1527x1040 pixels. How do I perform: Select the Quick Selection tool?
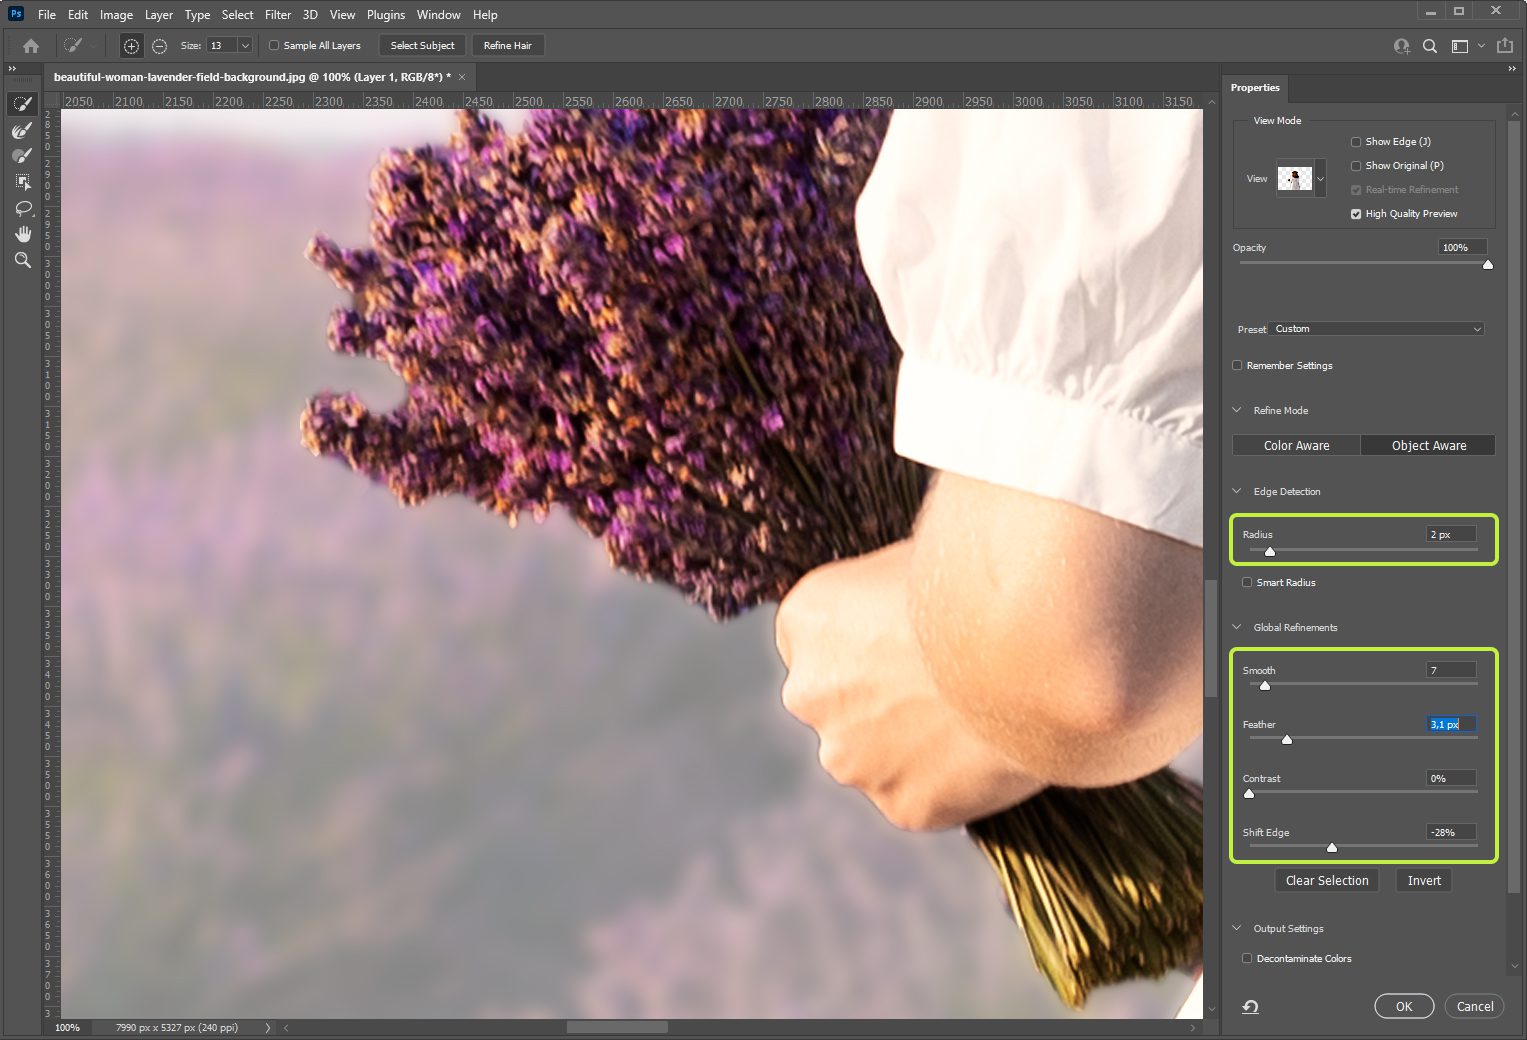22,104
